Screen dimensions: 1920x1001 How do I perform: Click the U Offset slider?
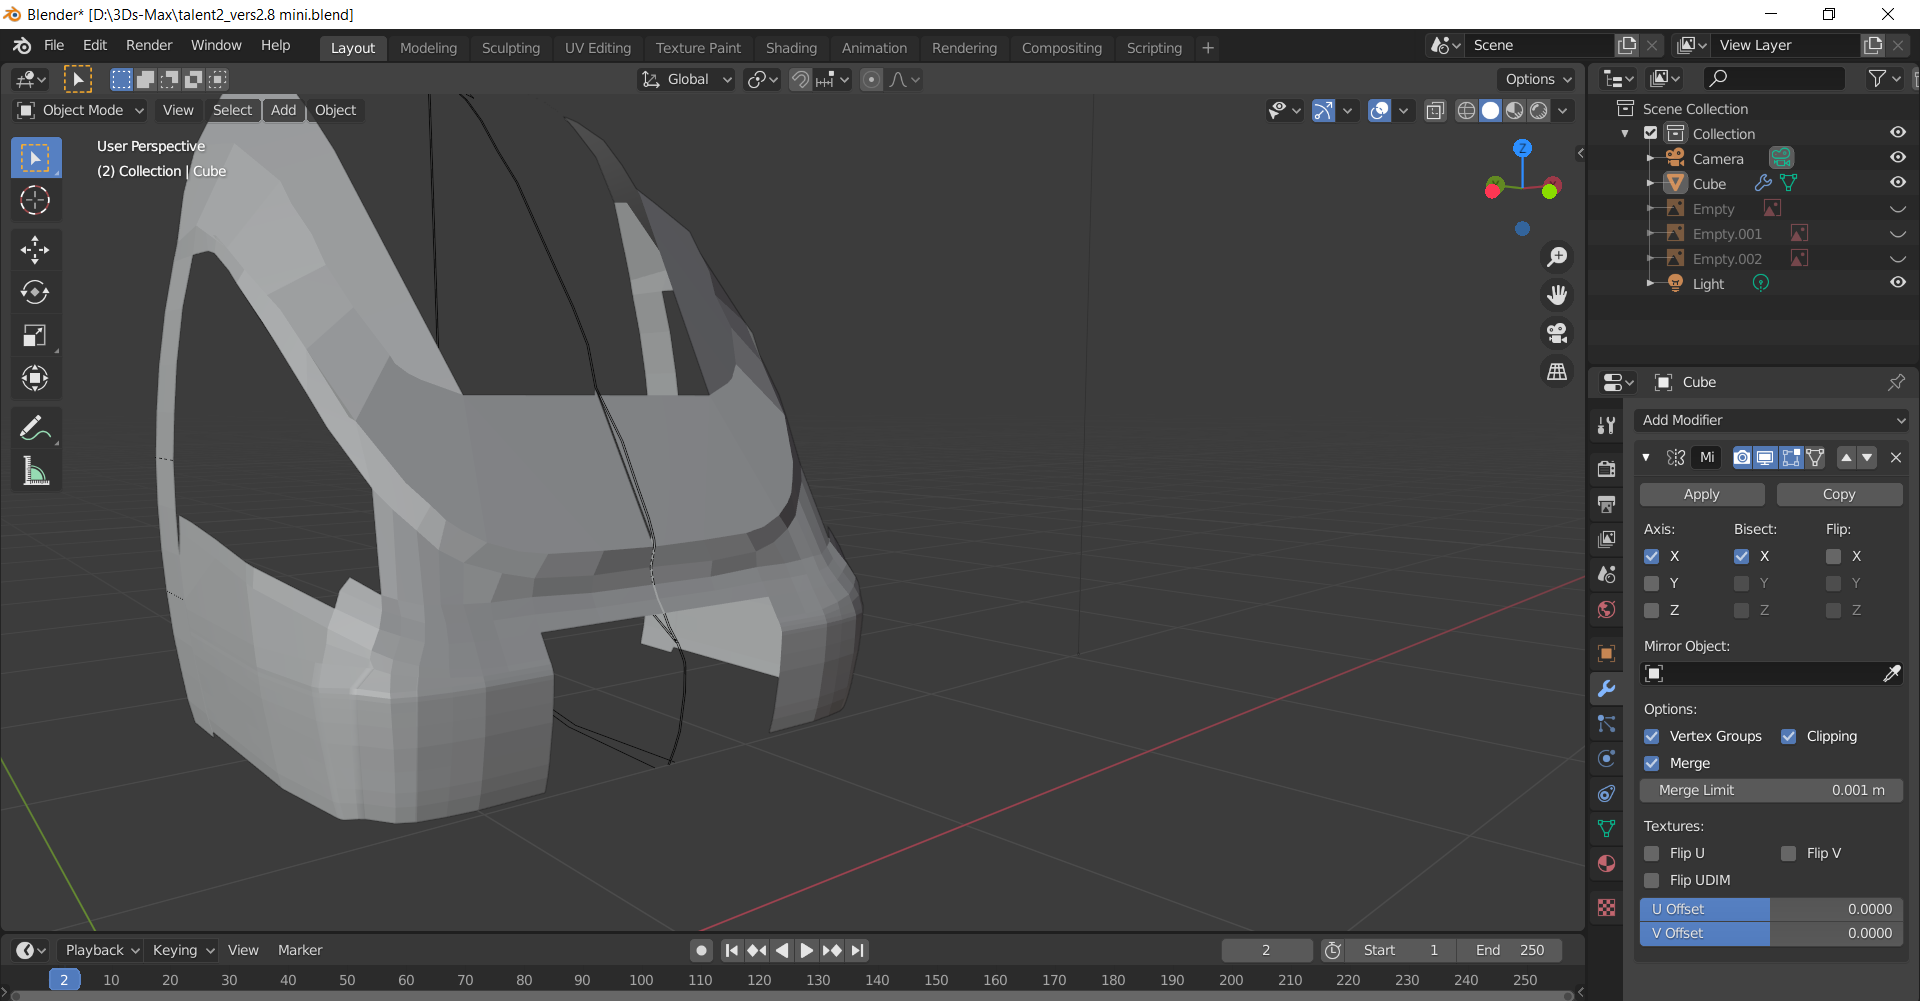(1771, 909)
